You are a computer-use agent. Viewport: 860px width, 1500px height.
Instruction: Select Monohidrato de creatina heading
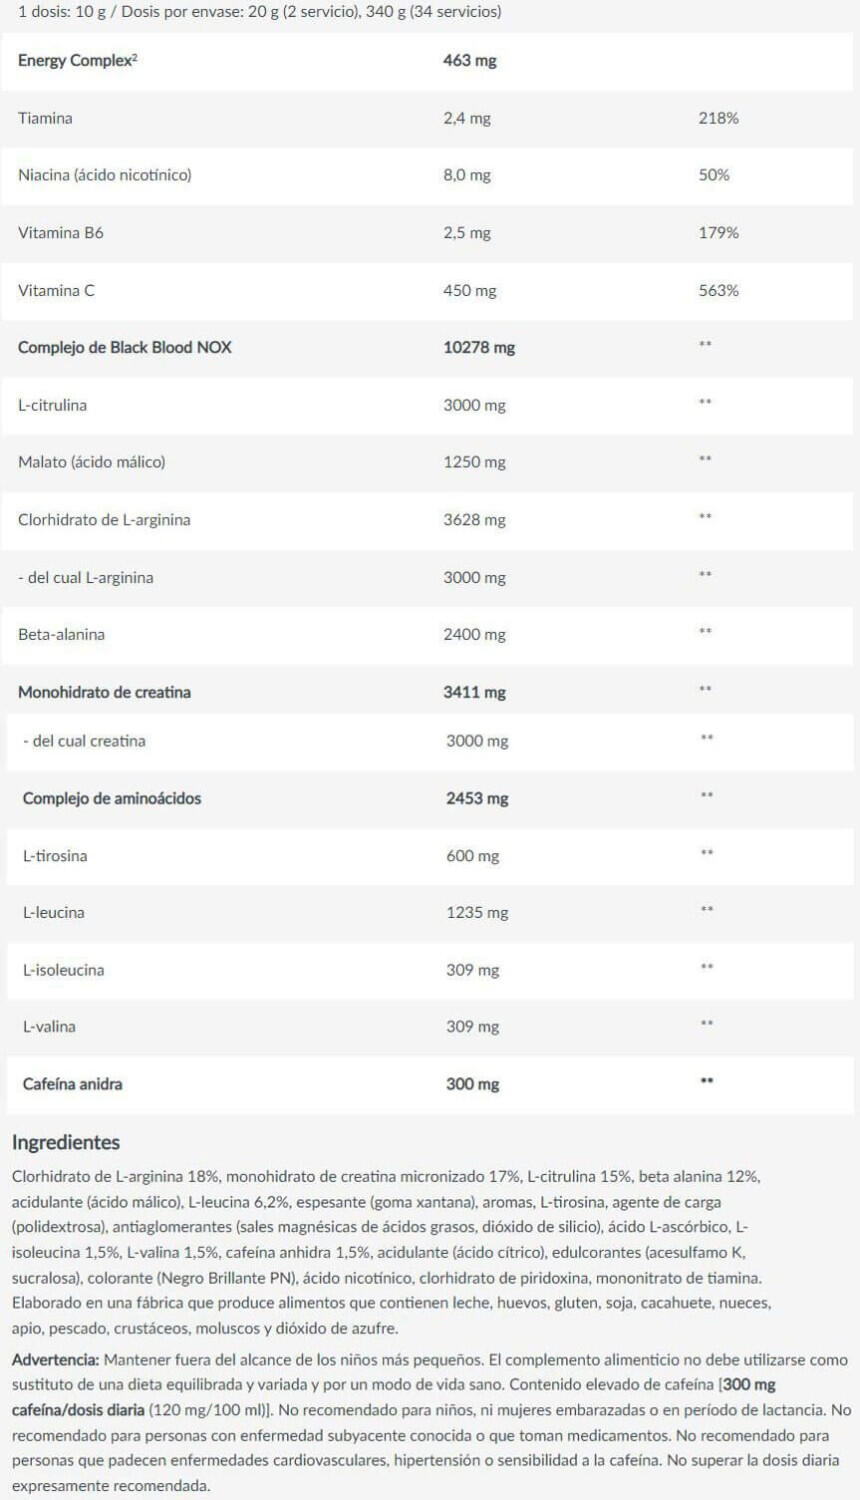pos(104,692)
